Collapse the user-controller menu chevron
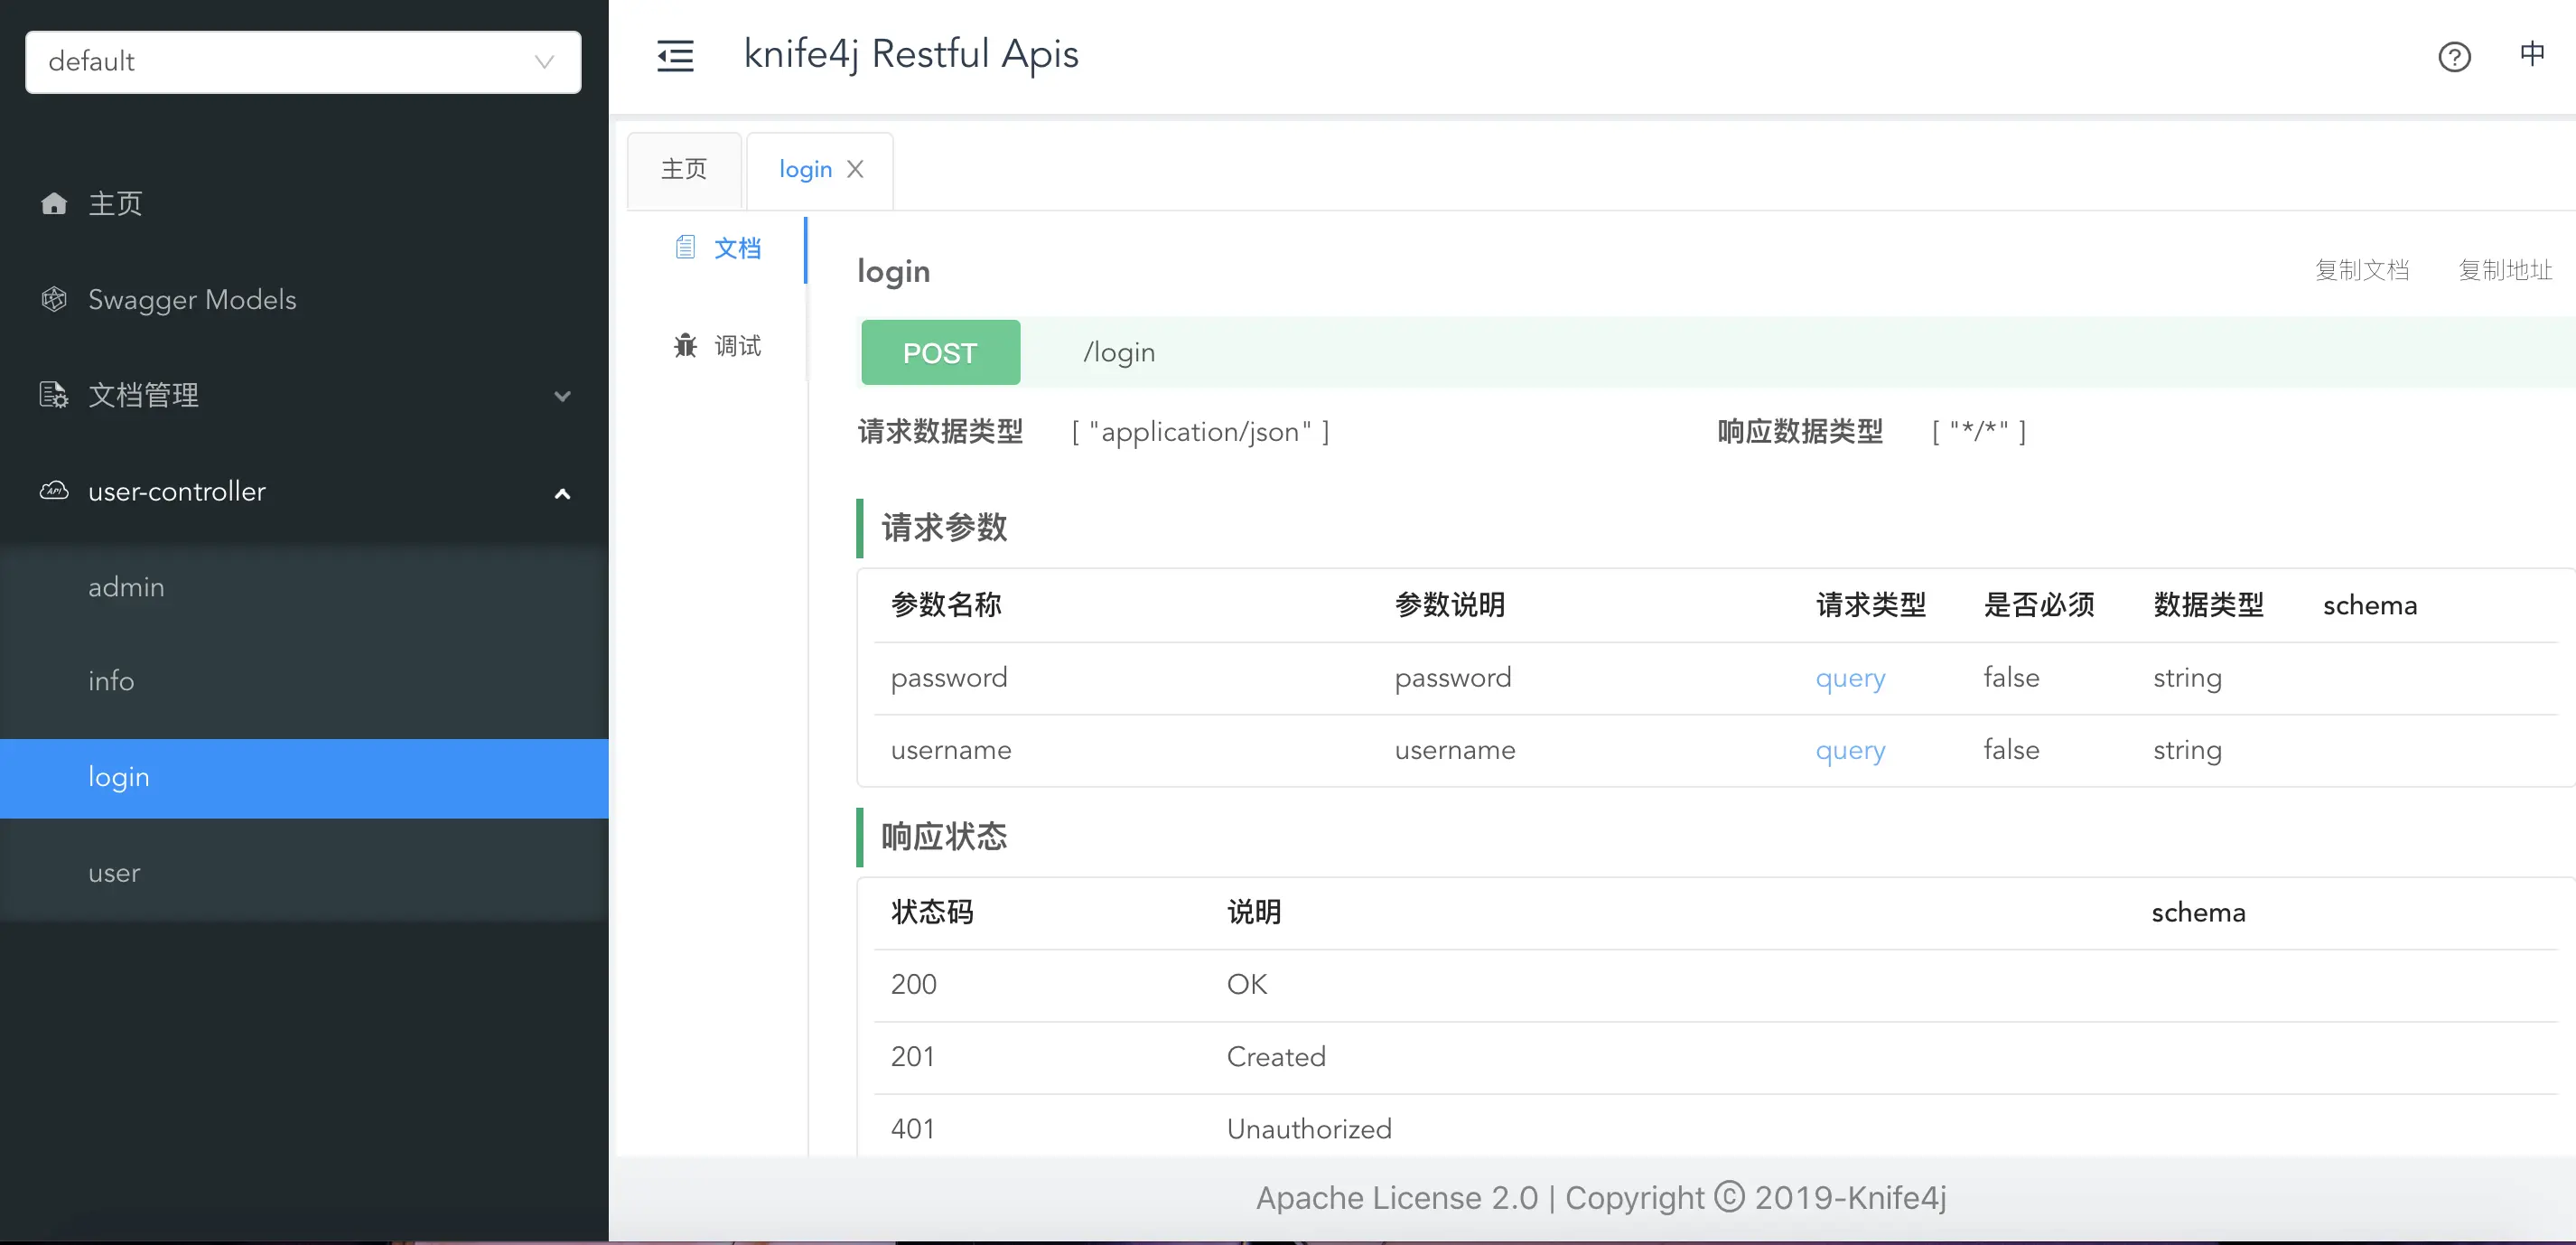Image resolution: width=2576 pixels, height=1245 pixels. pyautogui.click(x=562, y=493)
